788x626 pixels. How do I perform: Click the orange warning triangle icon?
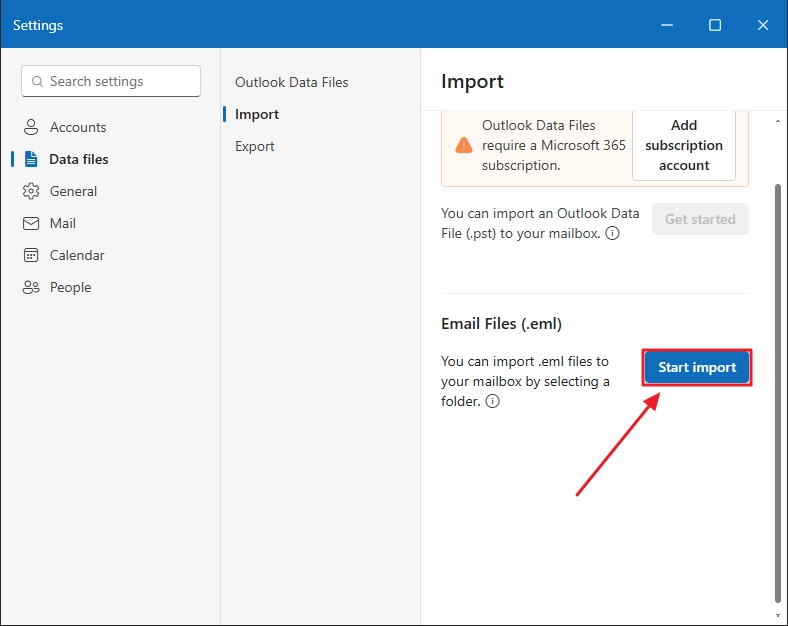463,145
